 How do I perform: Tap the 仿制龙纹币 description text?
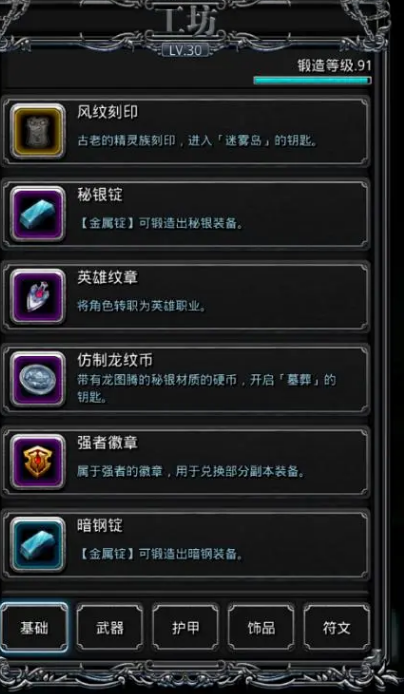[x=207, y=389]
